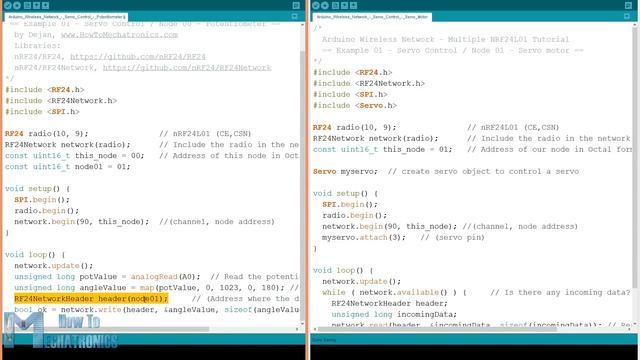640x360 pixels.
Task: Open github.com/nRF24/RF24 link
Action: pyautogui.click(x=138, y=57)
